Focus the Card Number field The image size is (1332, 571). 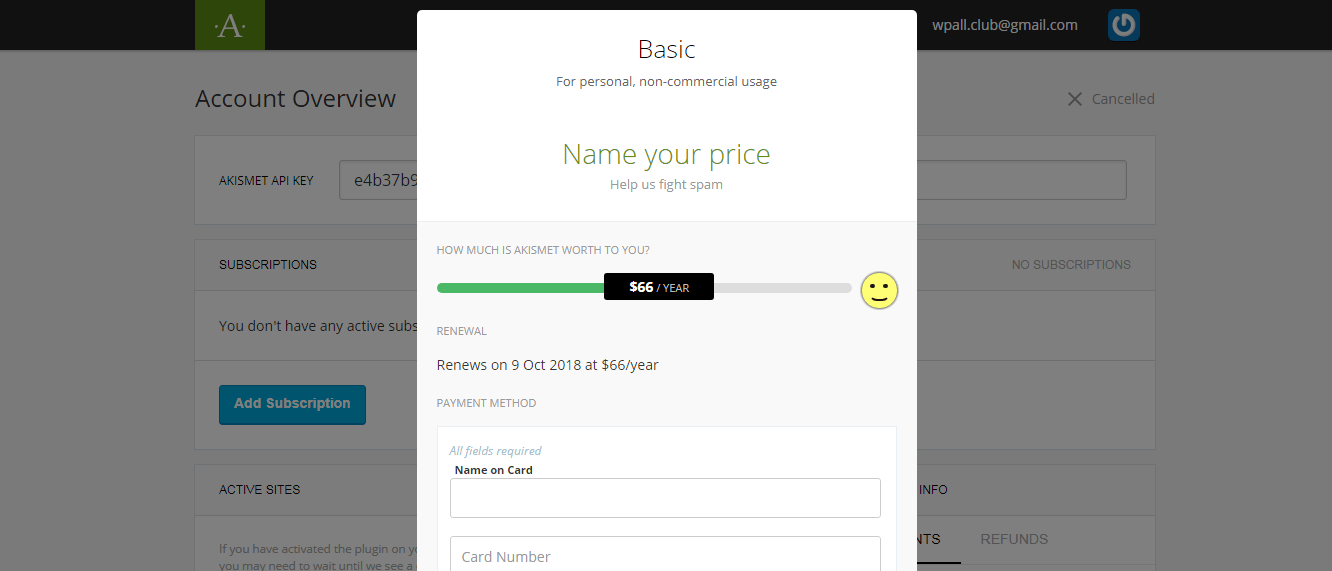click(665, 556)
